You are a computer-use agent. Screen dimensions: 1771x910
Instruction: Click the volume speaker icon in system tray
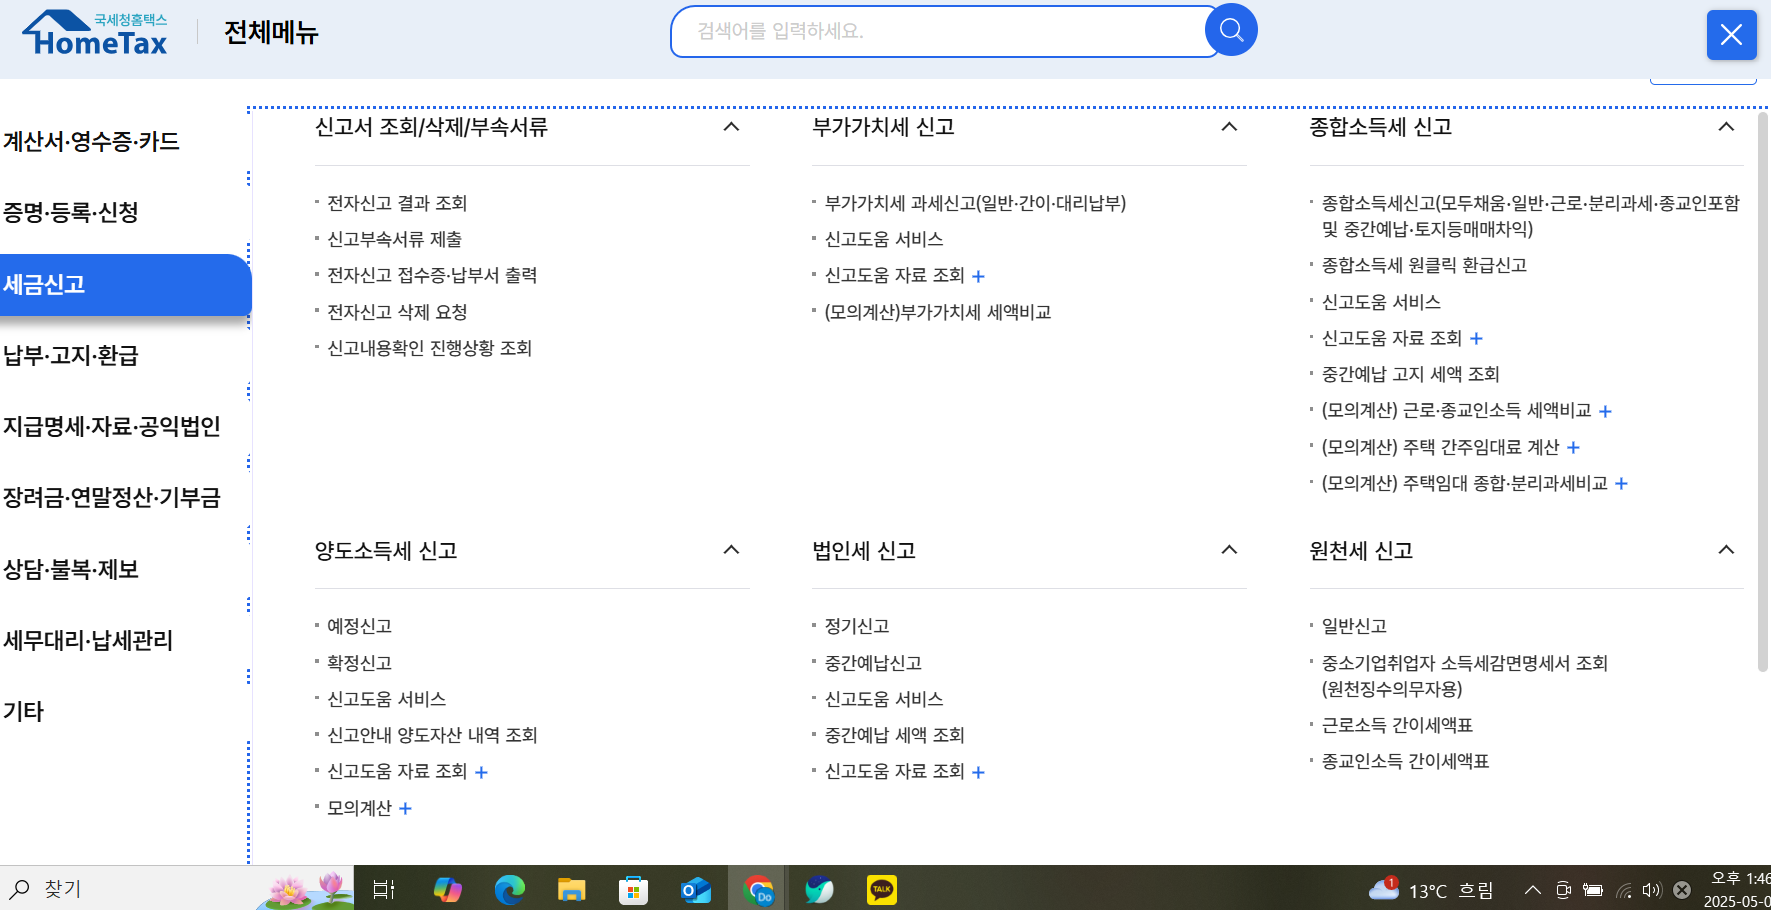click(1651, 888)
